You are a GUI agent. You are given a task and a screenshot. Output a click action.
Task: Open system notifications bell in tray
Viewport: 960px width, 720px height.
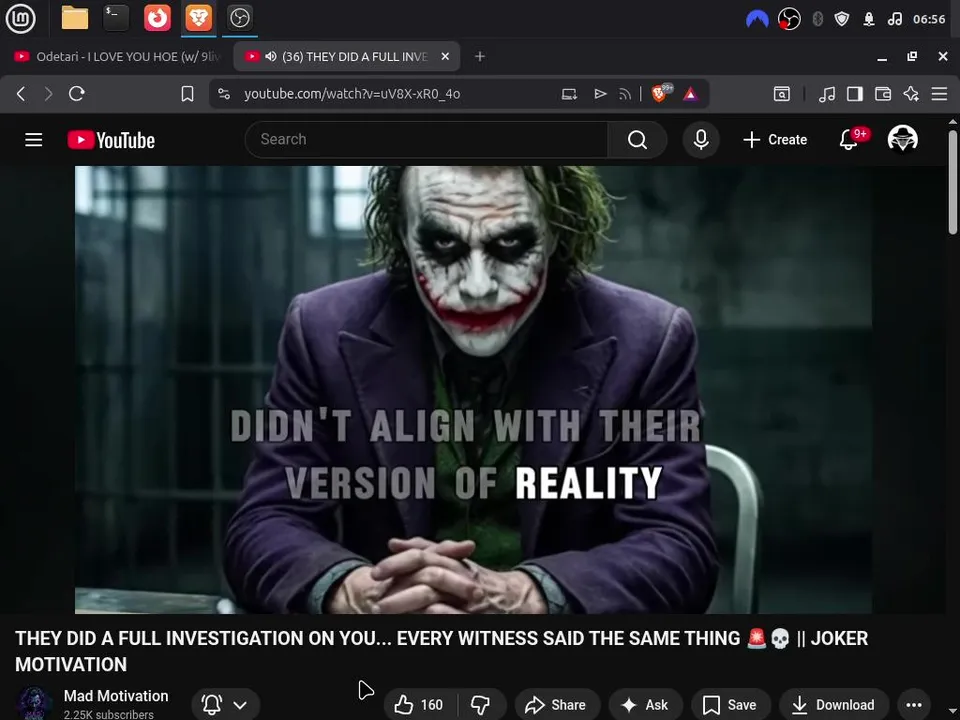(869, 20)
